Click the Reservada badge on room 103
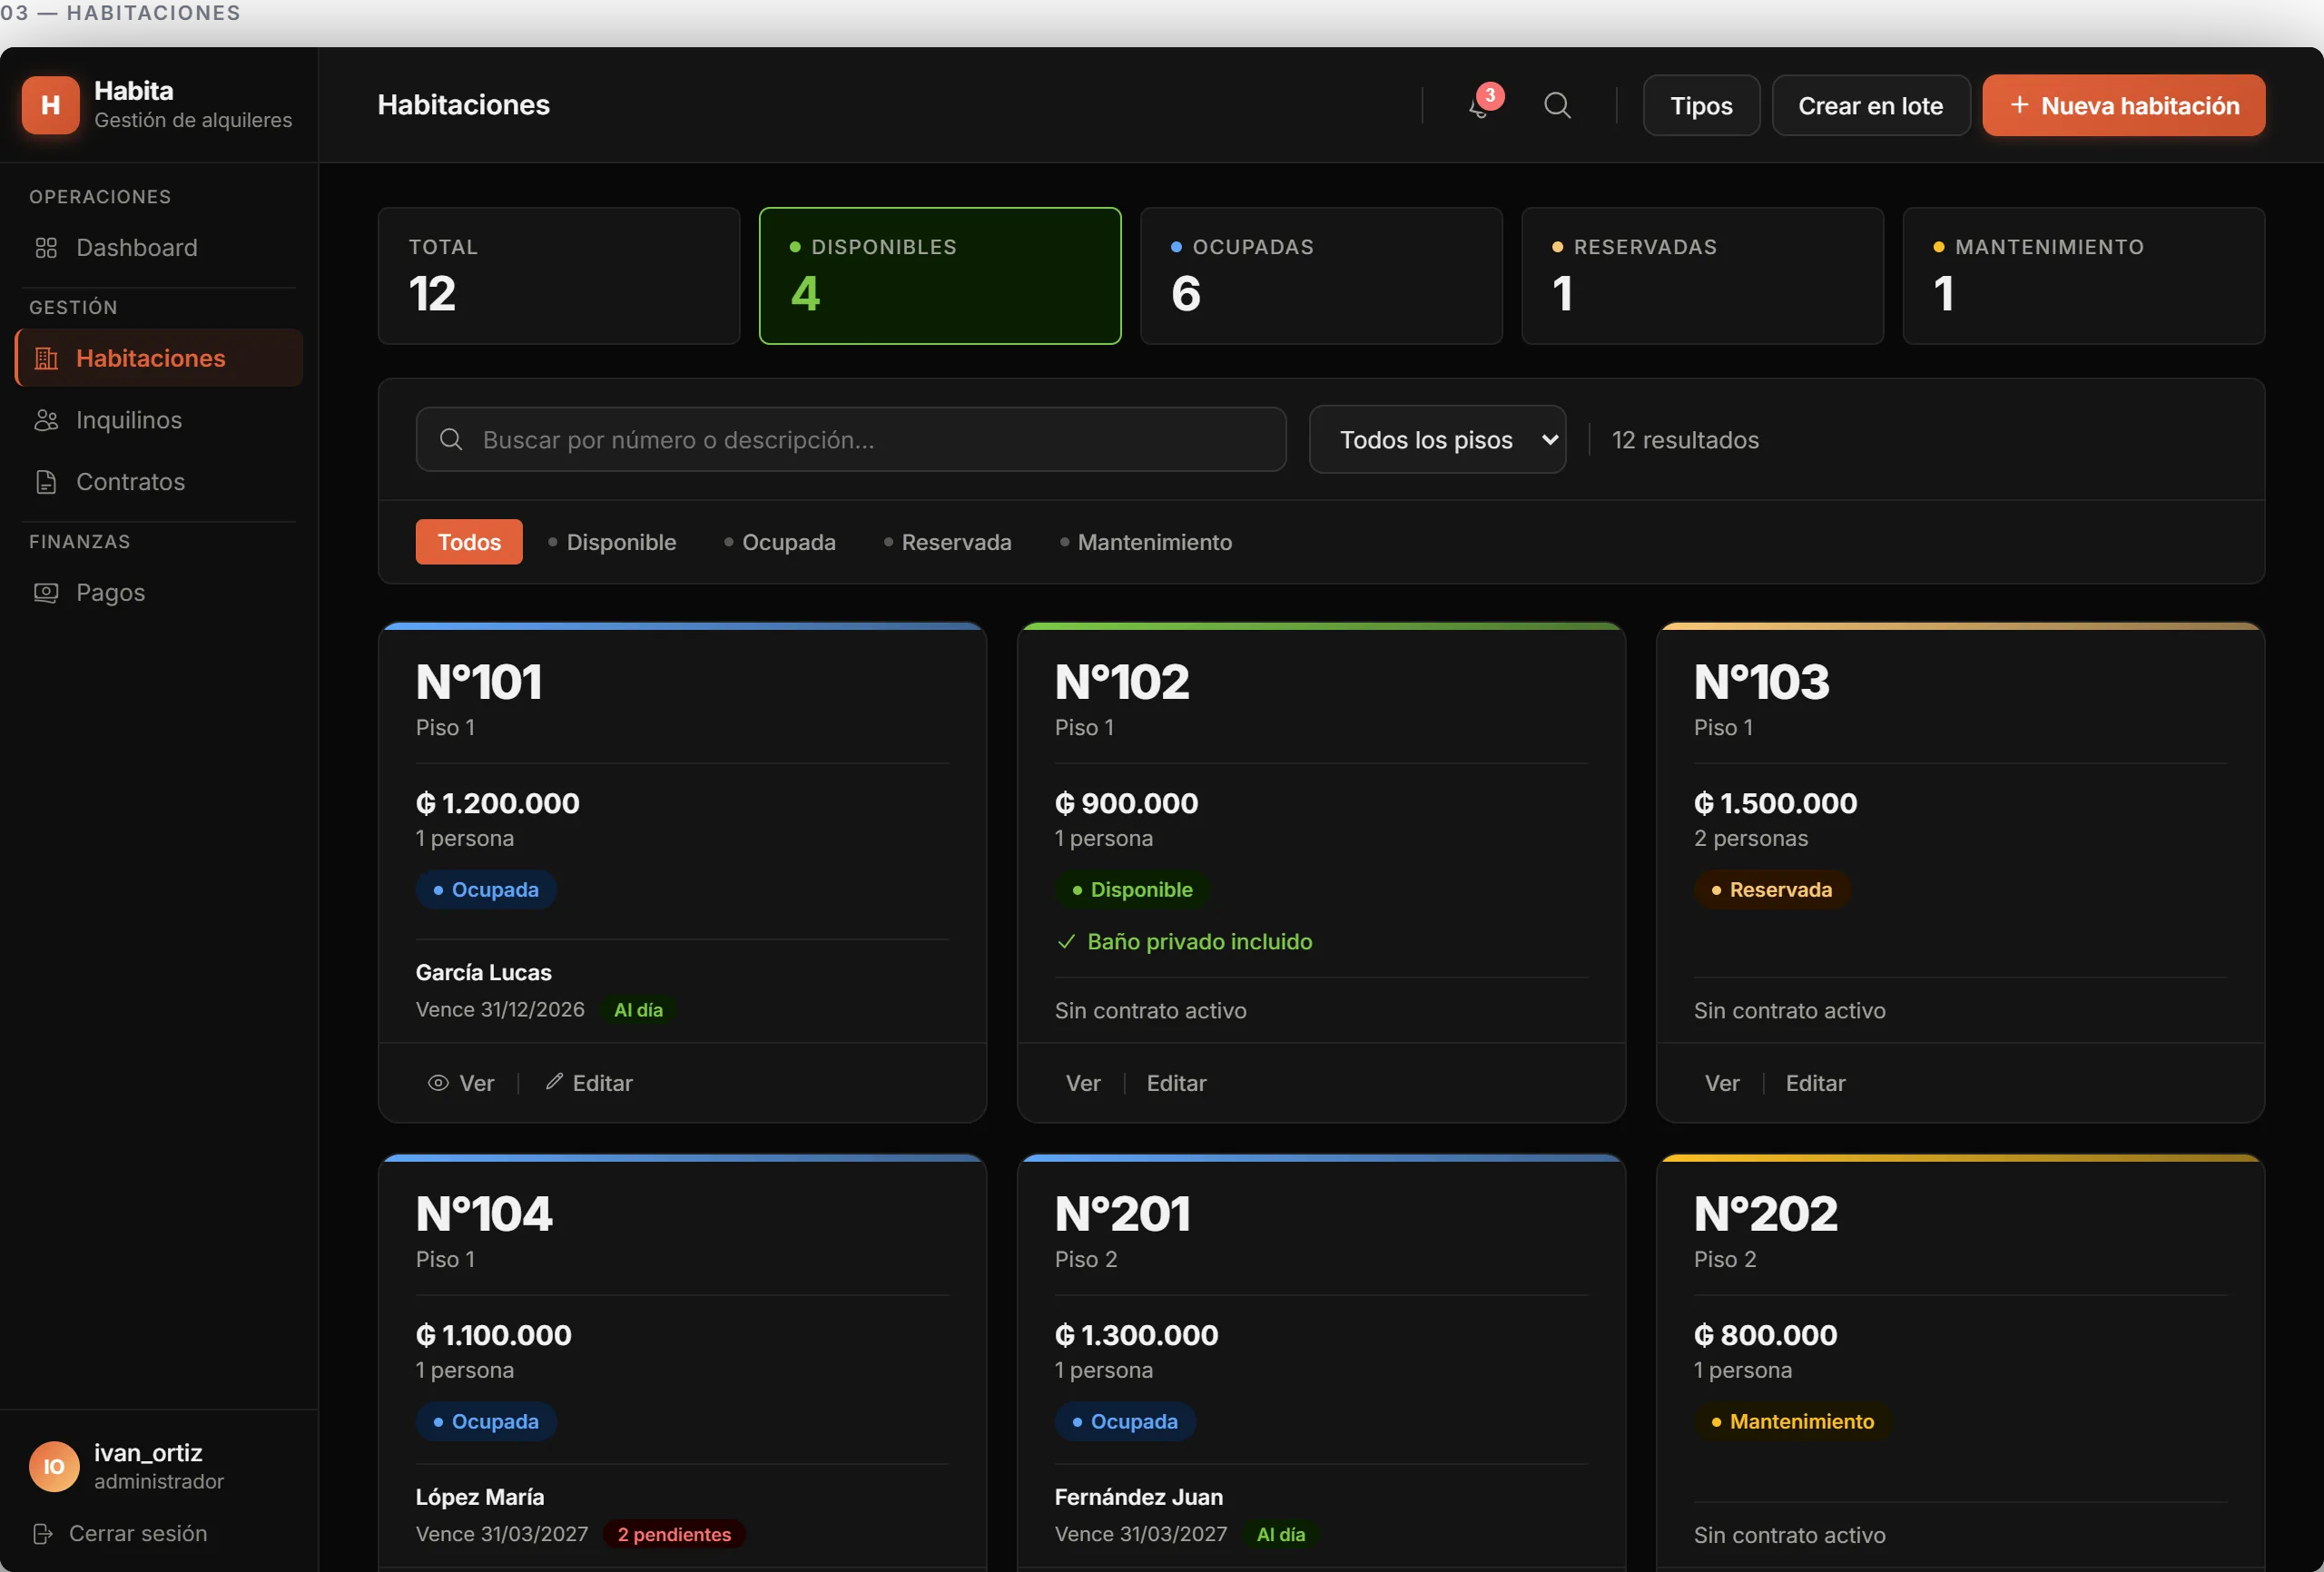 1772,890
